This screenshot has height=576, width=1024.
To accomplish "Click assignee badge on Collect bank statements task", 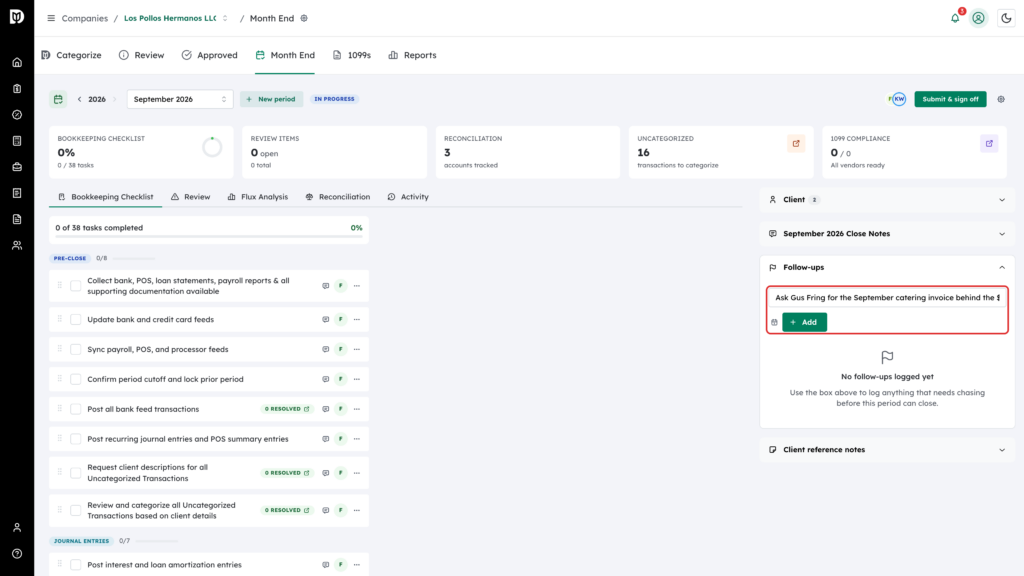I will pyautogui.click(x=341, y=286).
